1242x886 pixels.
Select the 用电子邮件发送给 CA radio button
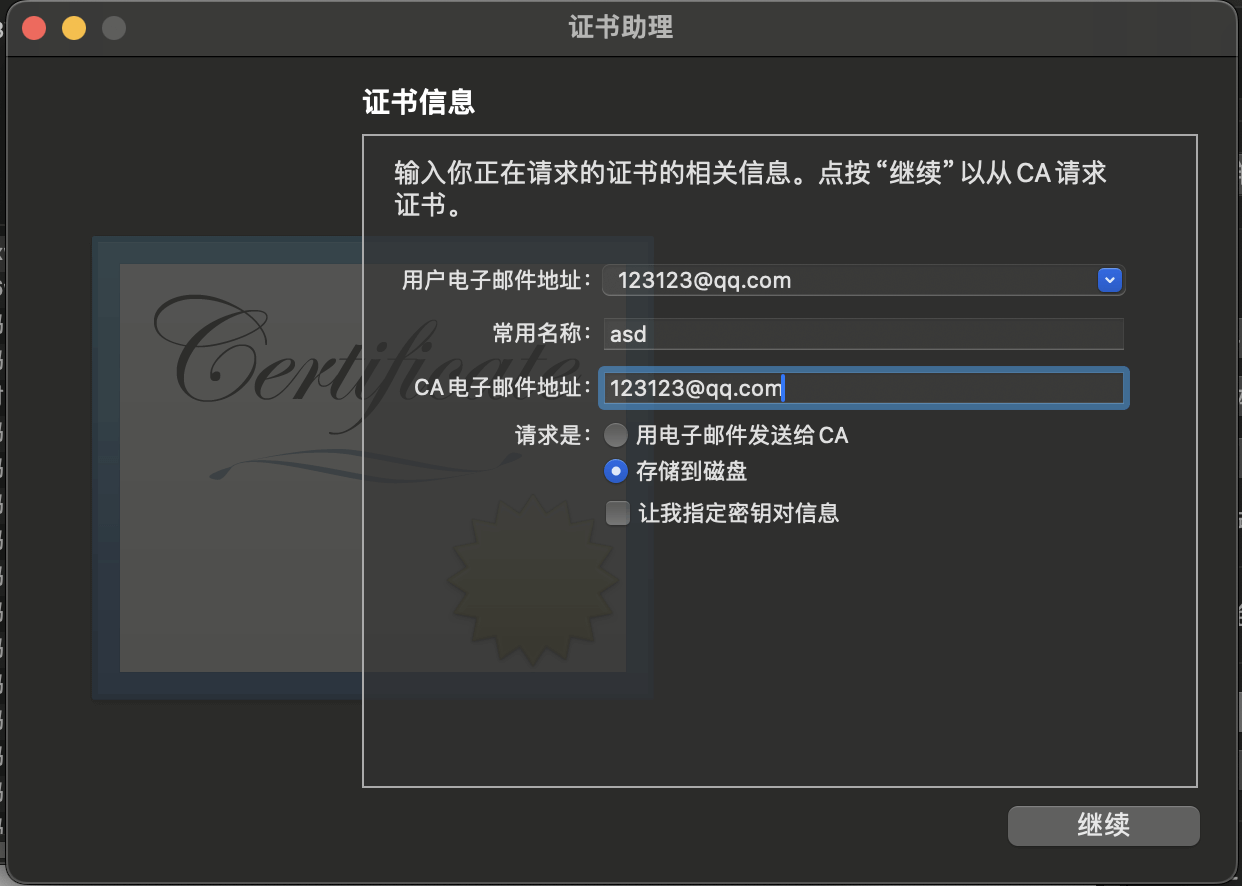tap(616, 435)
